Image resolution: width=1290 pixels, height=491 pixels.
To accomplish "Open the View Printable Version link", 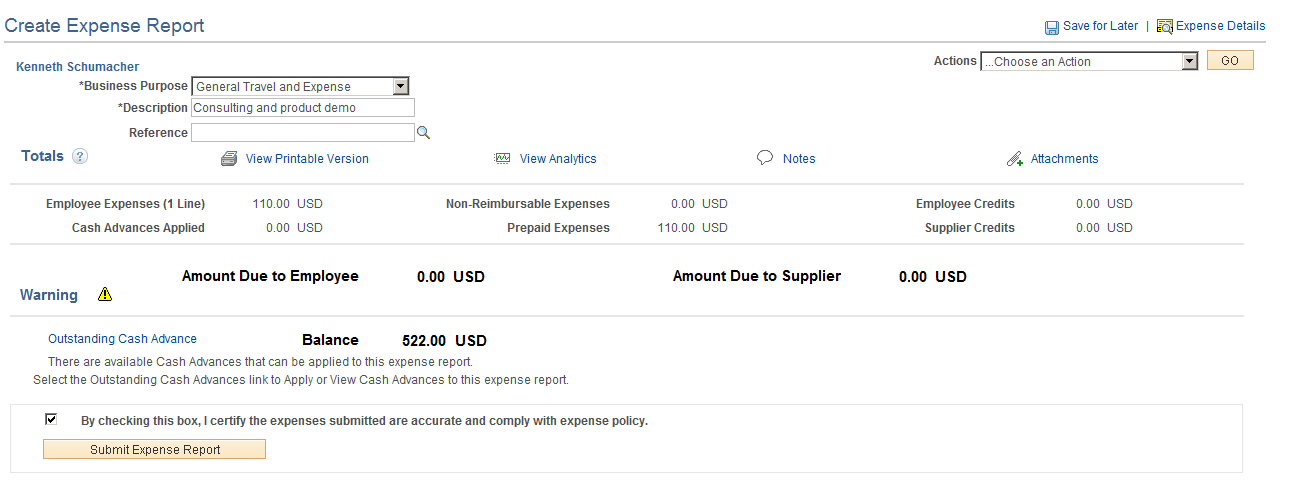I will [x=307, y=159].
